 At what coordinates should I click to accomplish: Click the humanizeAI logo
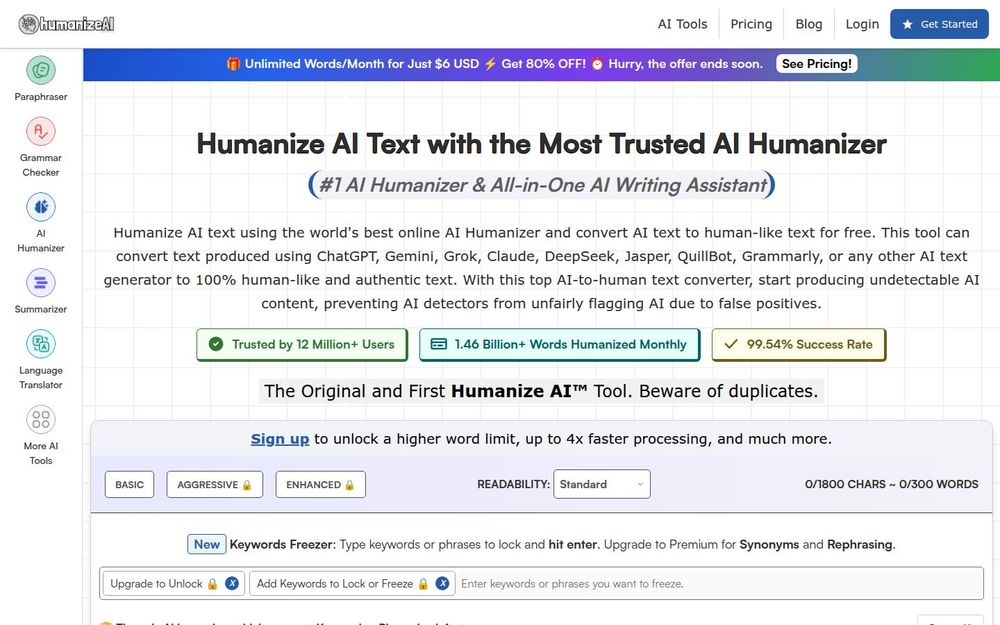tap(66, 24)
